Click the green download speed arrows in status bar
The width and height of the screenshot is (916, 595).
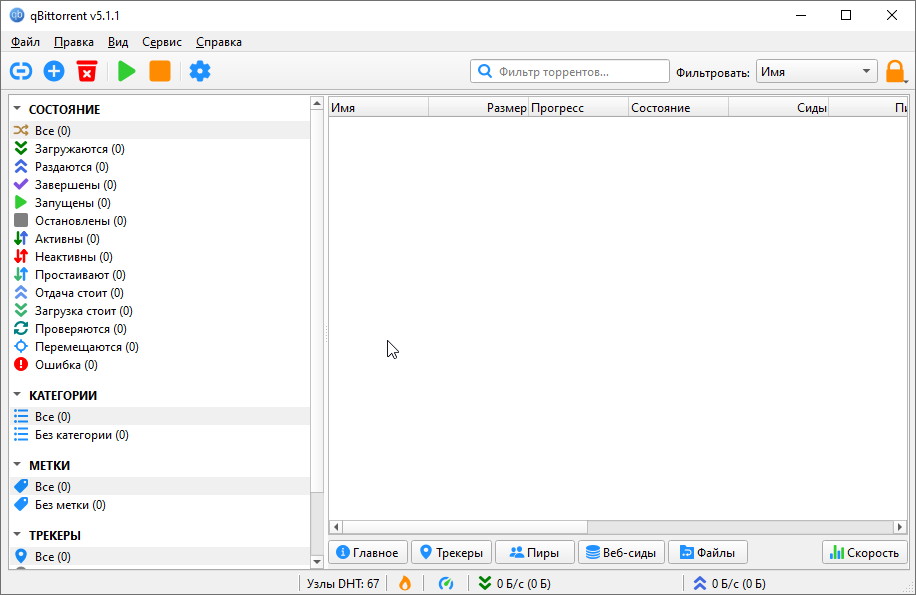[x=485, y=583]
